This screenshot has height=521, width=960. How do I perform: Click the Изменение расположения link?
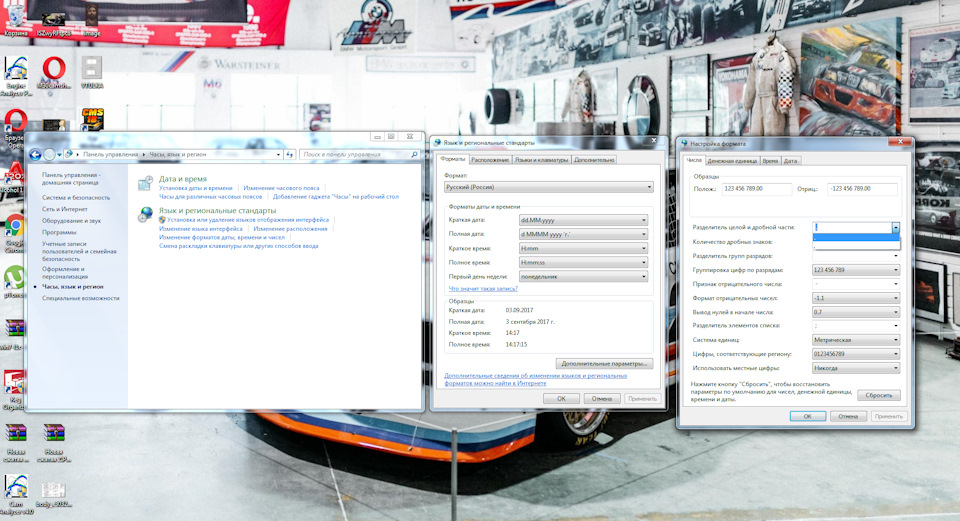point(290,229)
